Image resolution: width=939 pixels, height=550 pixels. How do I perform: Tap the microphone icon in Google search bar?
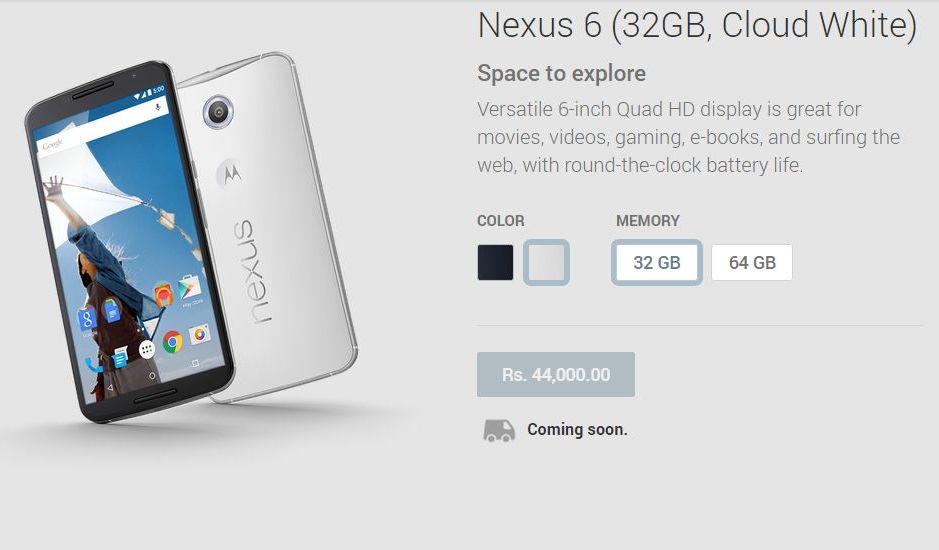coord(157,108)
